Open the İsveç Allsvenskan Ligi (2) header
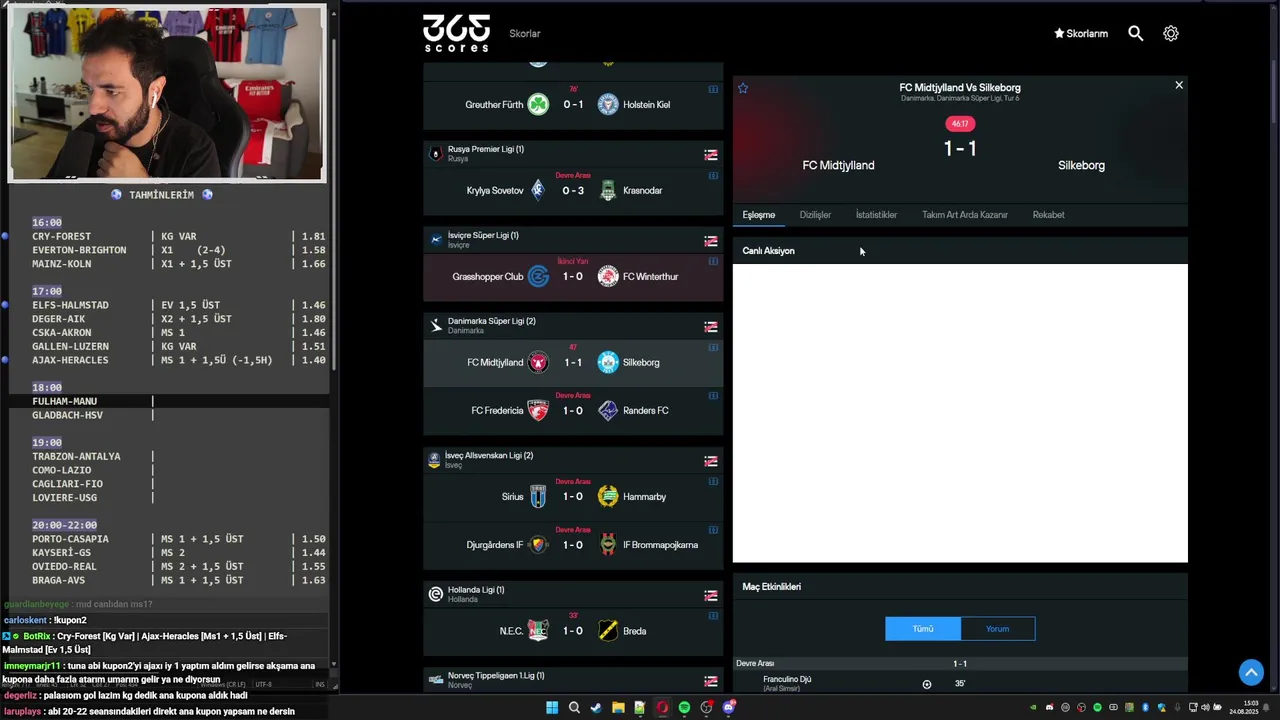This screenshot has height=720, width=1280. 573,459
